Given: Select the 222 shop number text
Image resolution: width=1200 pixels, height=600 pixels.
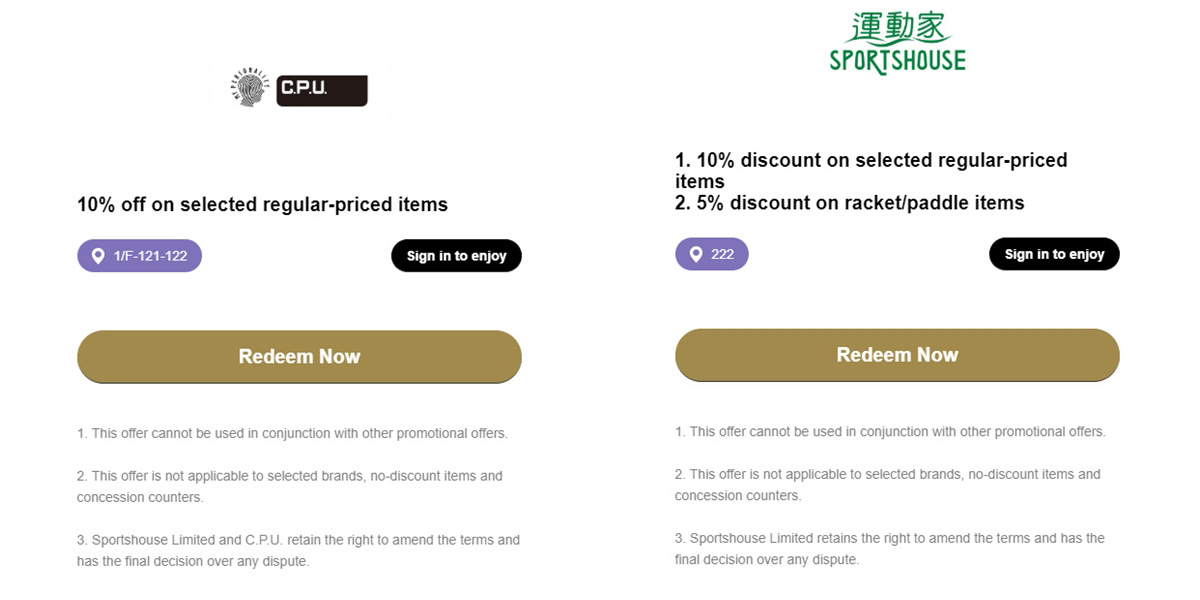Looking at the screenshot, I should coord(722,254).
